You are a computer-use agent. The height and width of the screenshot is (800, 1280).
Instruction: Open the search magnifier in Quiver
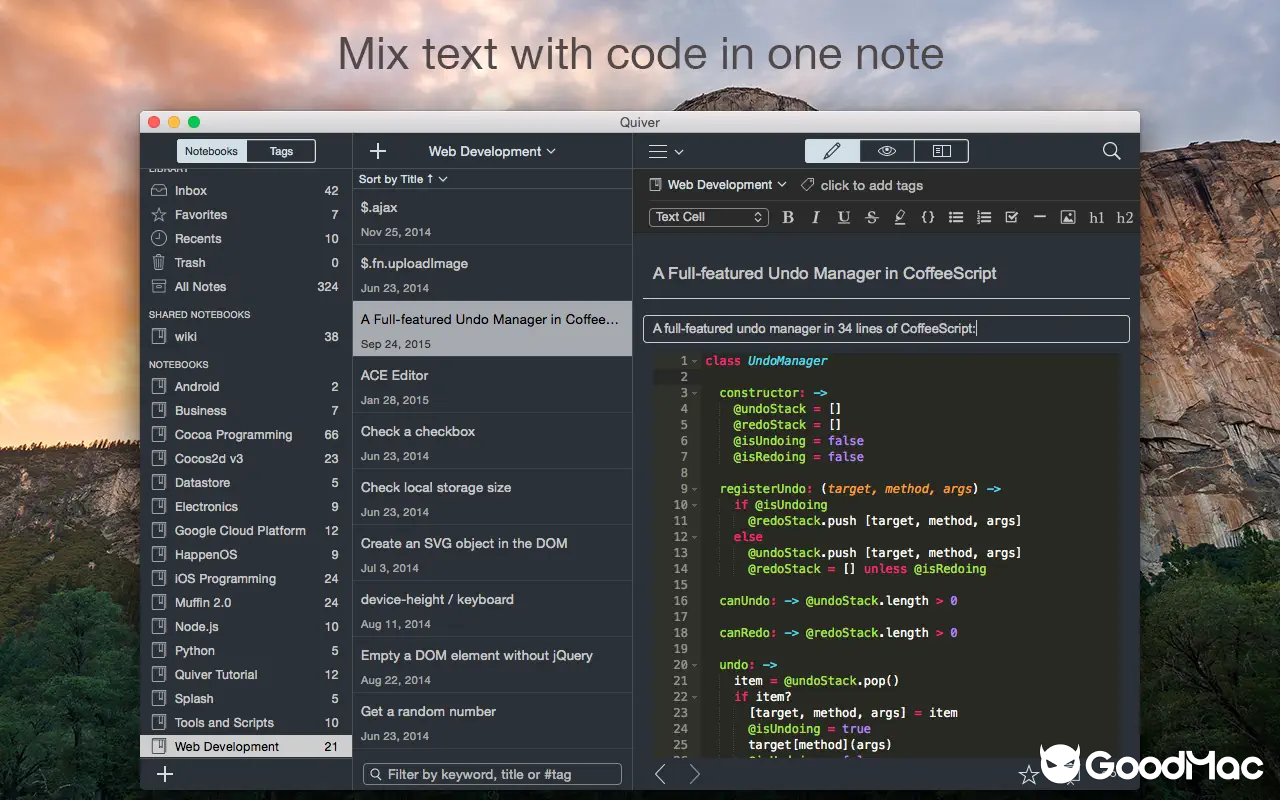coord(1111,151)
